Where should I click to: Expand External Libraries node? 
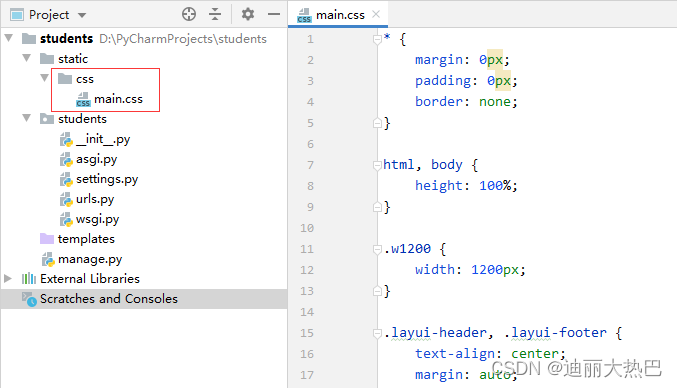tap(8, 278)
